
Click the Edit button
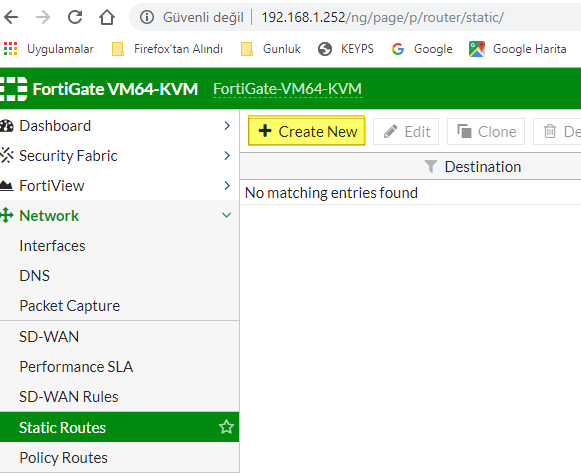(x=406, y=131)
